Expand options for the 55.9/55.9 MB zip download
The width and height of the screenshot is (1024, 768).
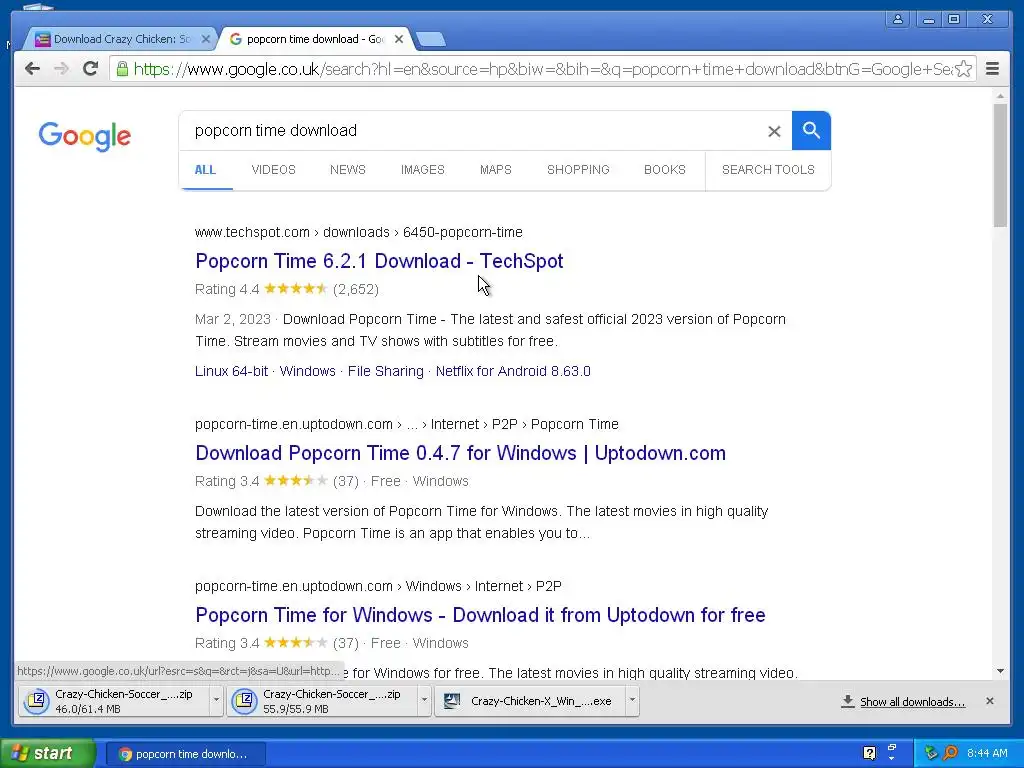pos(424,701)
